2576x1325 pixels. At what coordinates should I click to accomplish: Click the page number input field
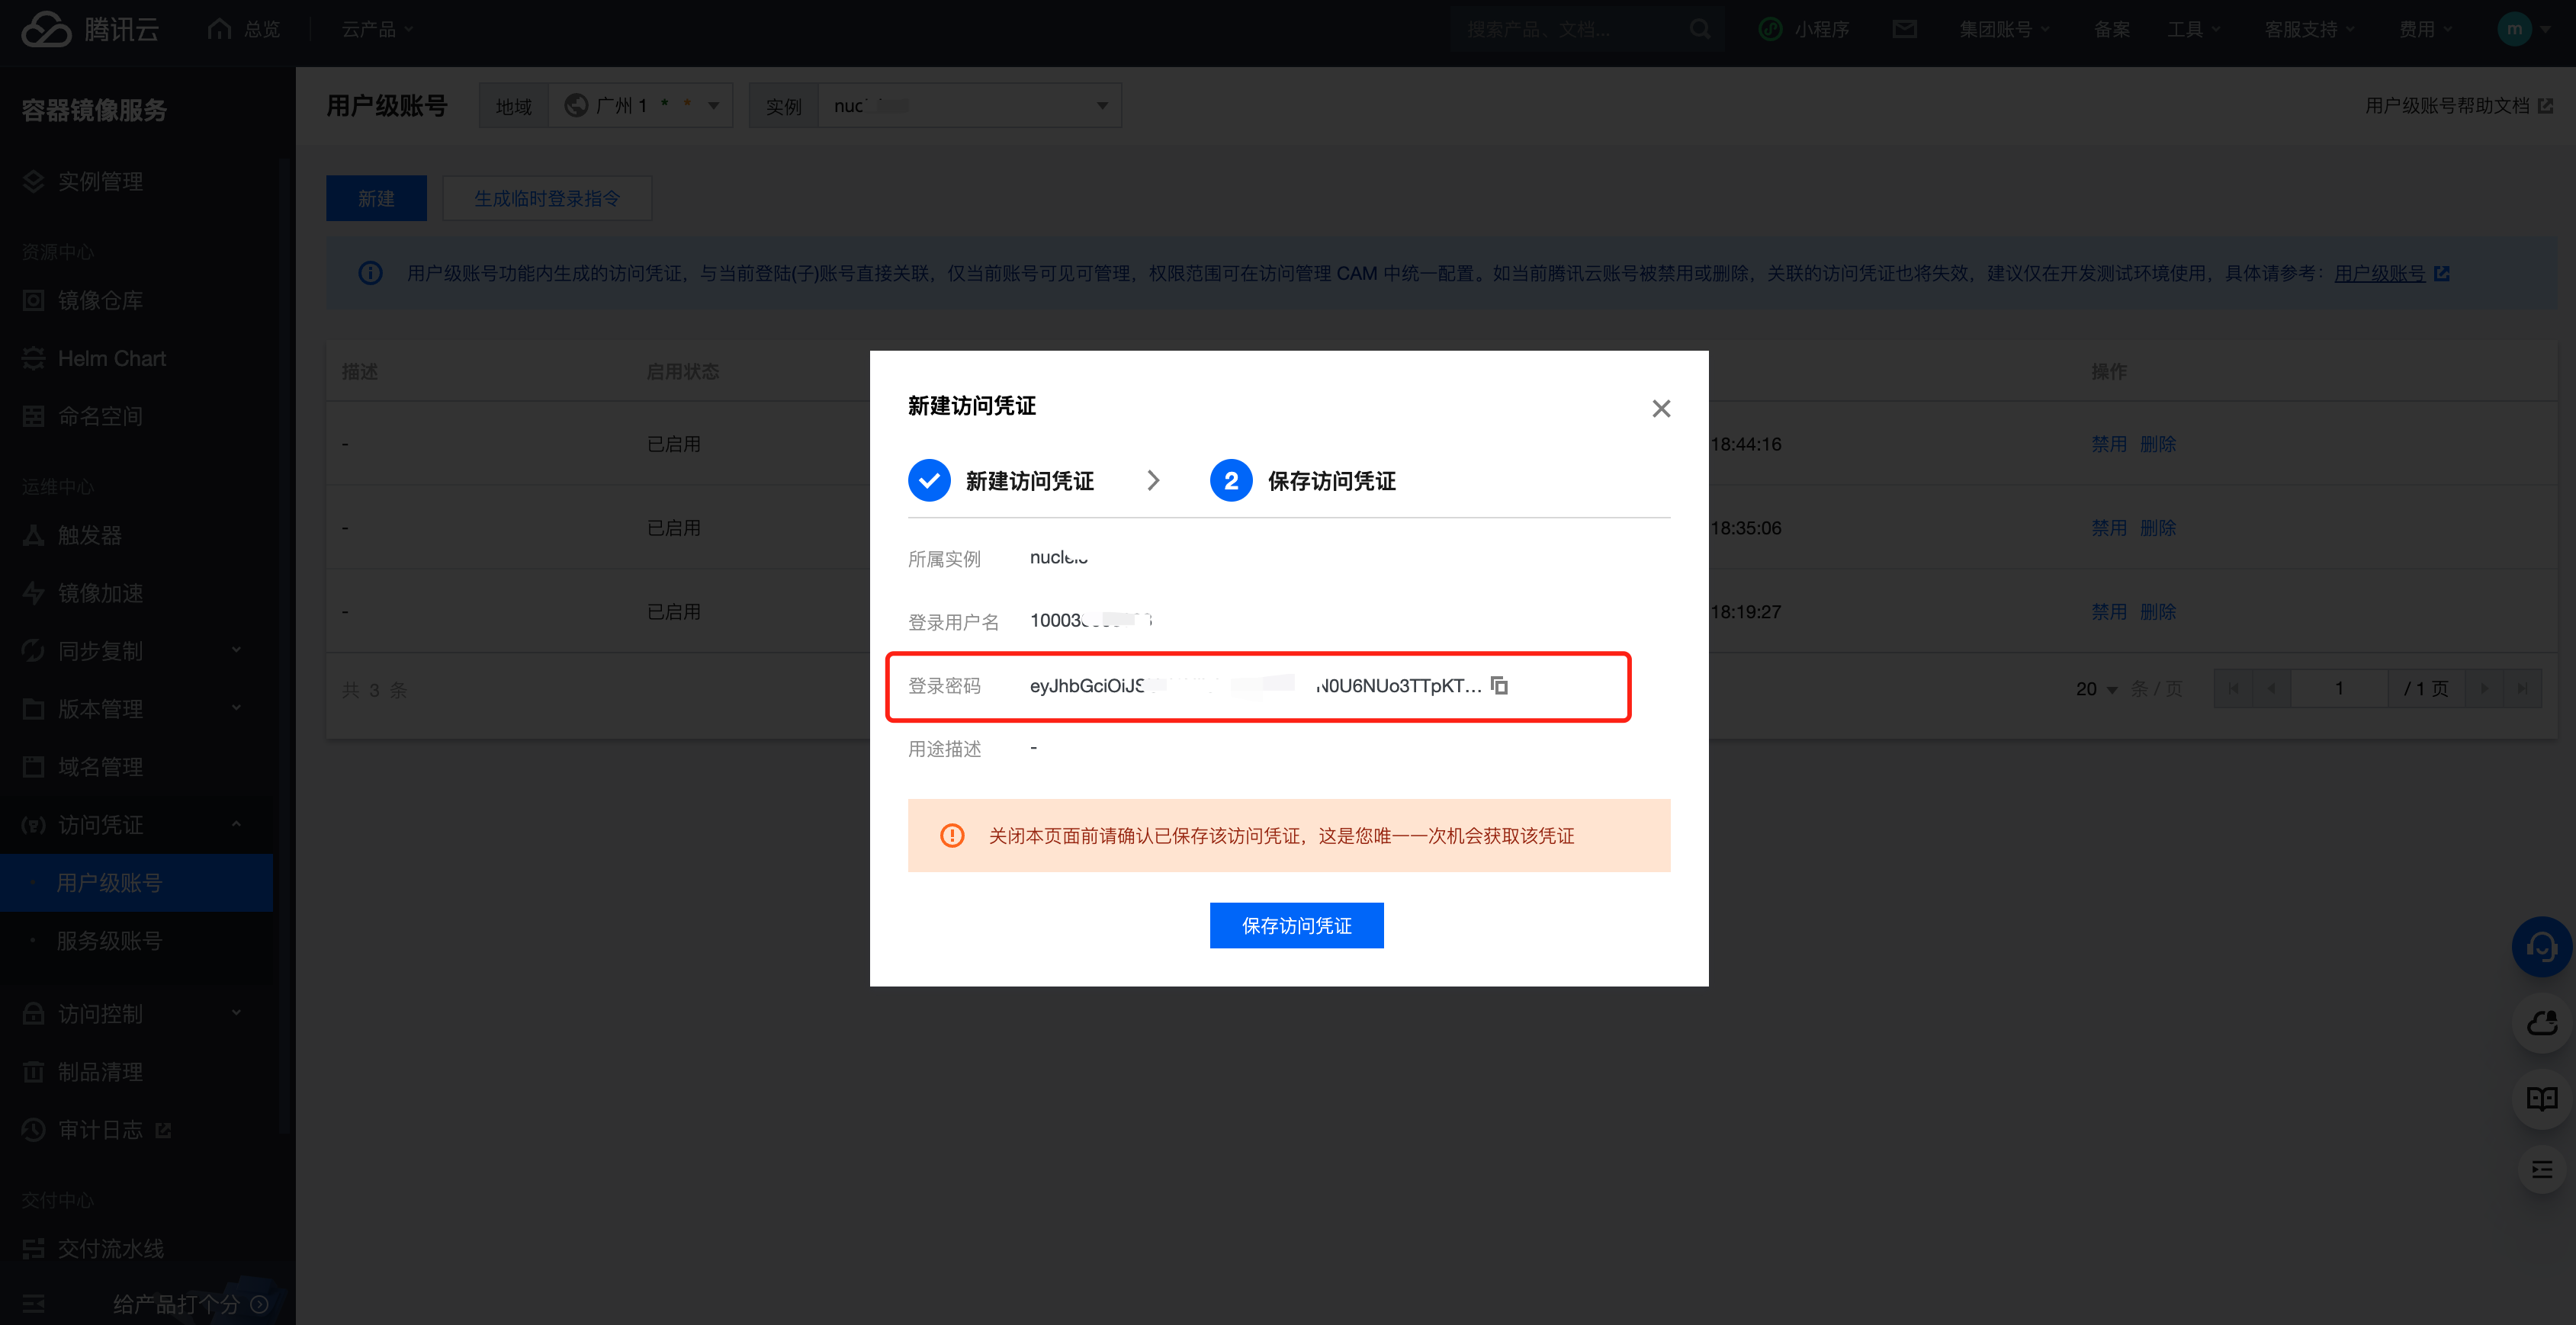2338,688
